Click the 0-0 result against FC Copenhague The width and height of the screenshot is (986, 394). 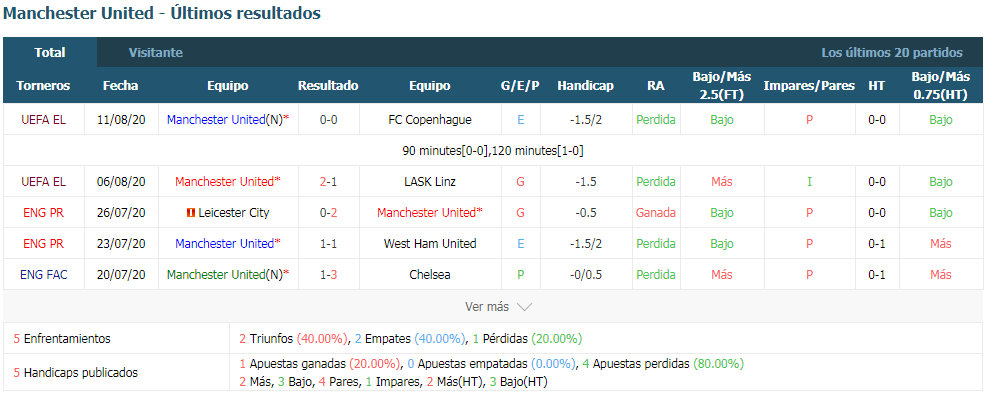(x=329, y=119)
